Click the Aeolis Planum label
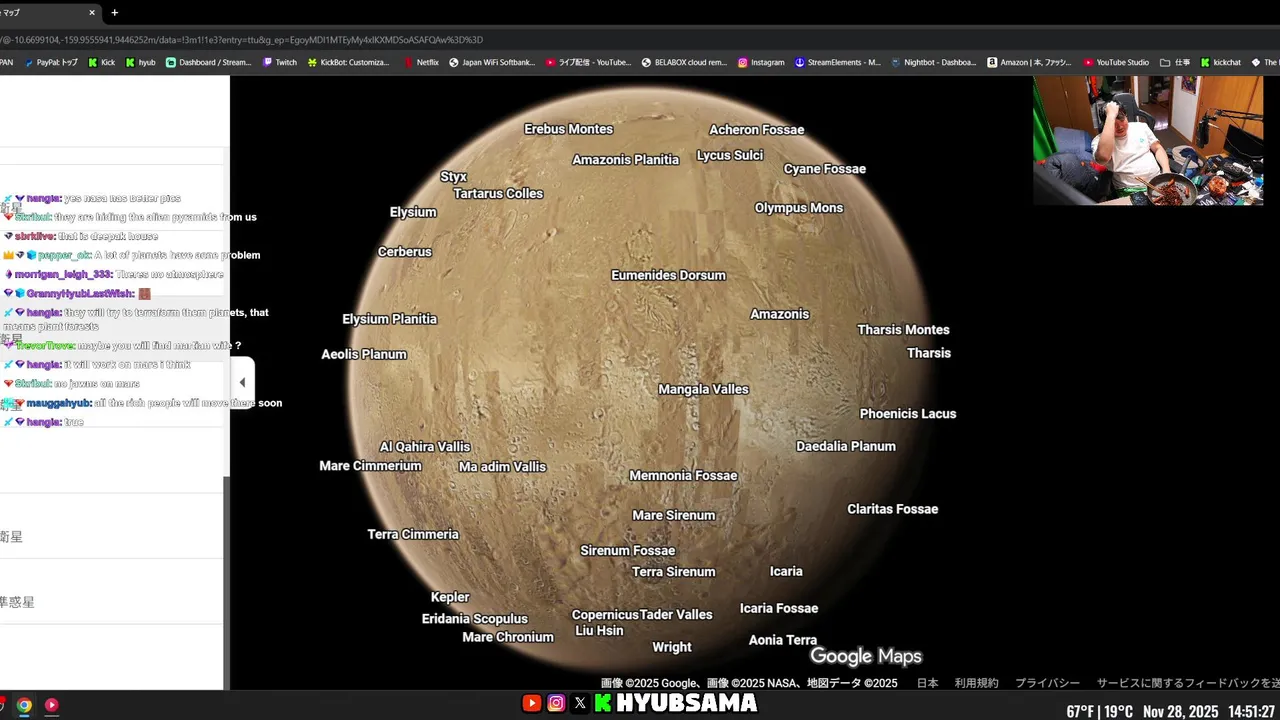Screen dimensions: 1280x720 tap(363, 354)
